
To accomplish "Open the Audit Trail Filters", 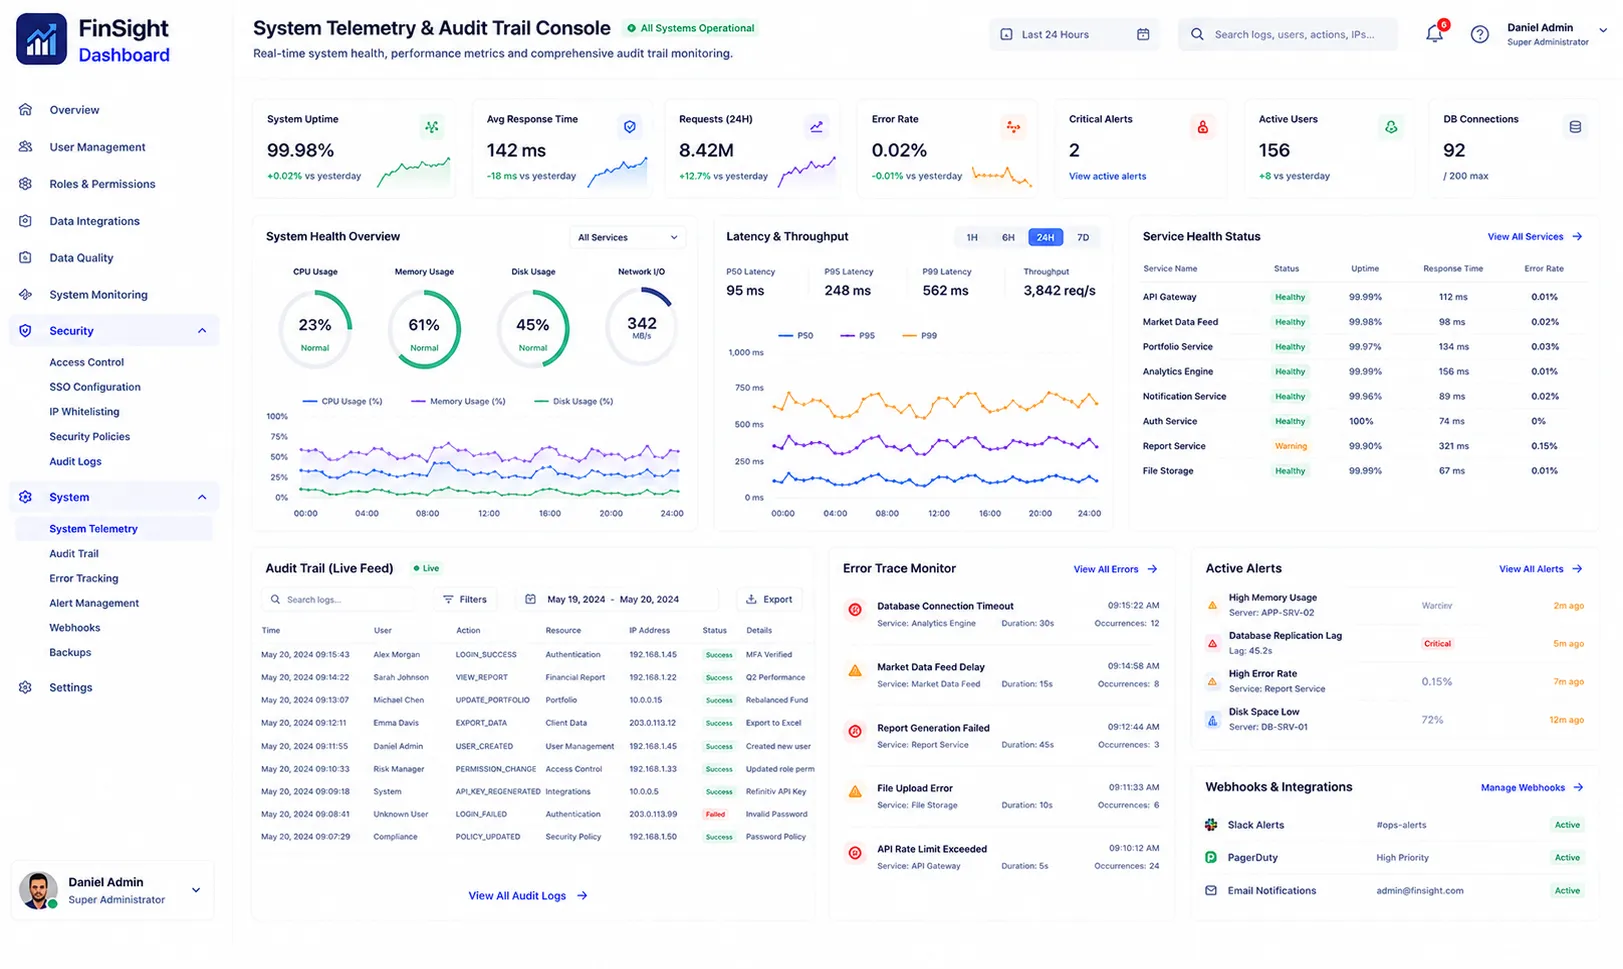I will [x=465, y=600].
